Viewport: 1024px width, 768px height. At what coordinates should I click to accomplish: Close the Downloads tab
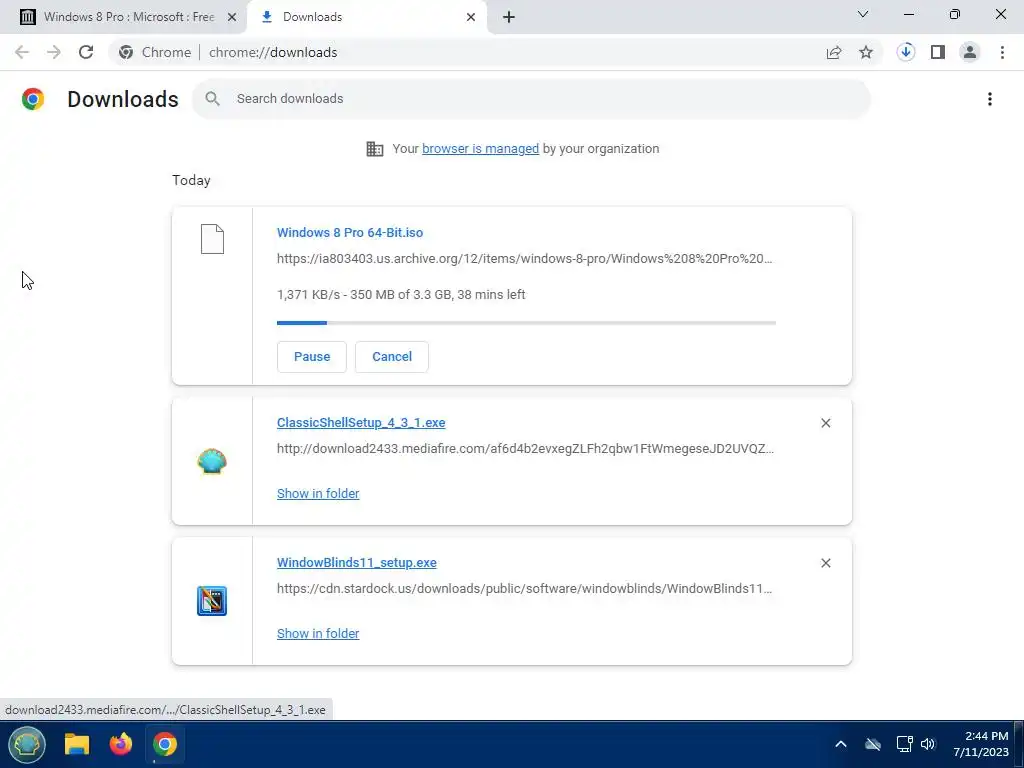471,17
